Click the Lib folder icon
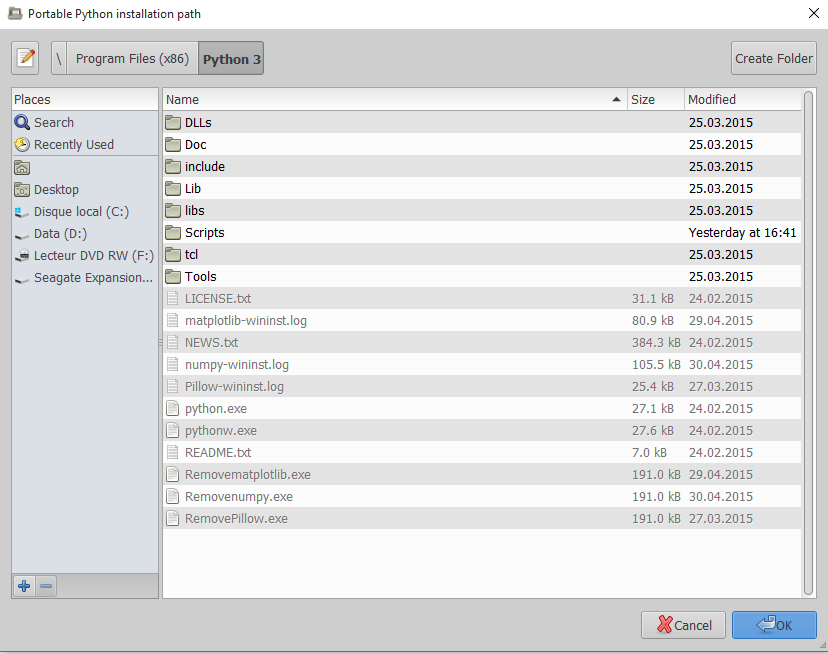The width and height of the screenshot is (828, 654). [173, 189]
